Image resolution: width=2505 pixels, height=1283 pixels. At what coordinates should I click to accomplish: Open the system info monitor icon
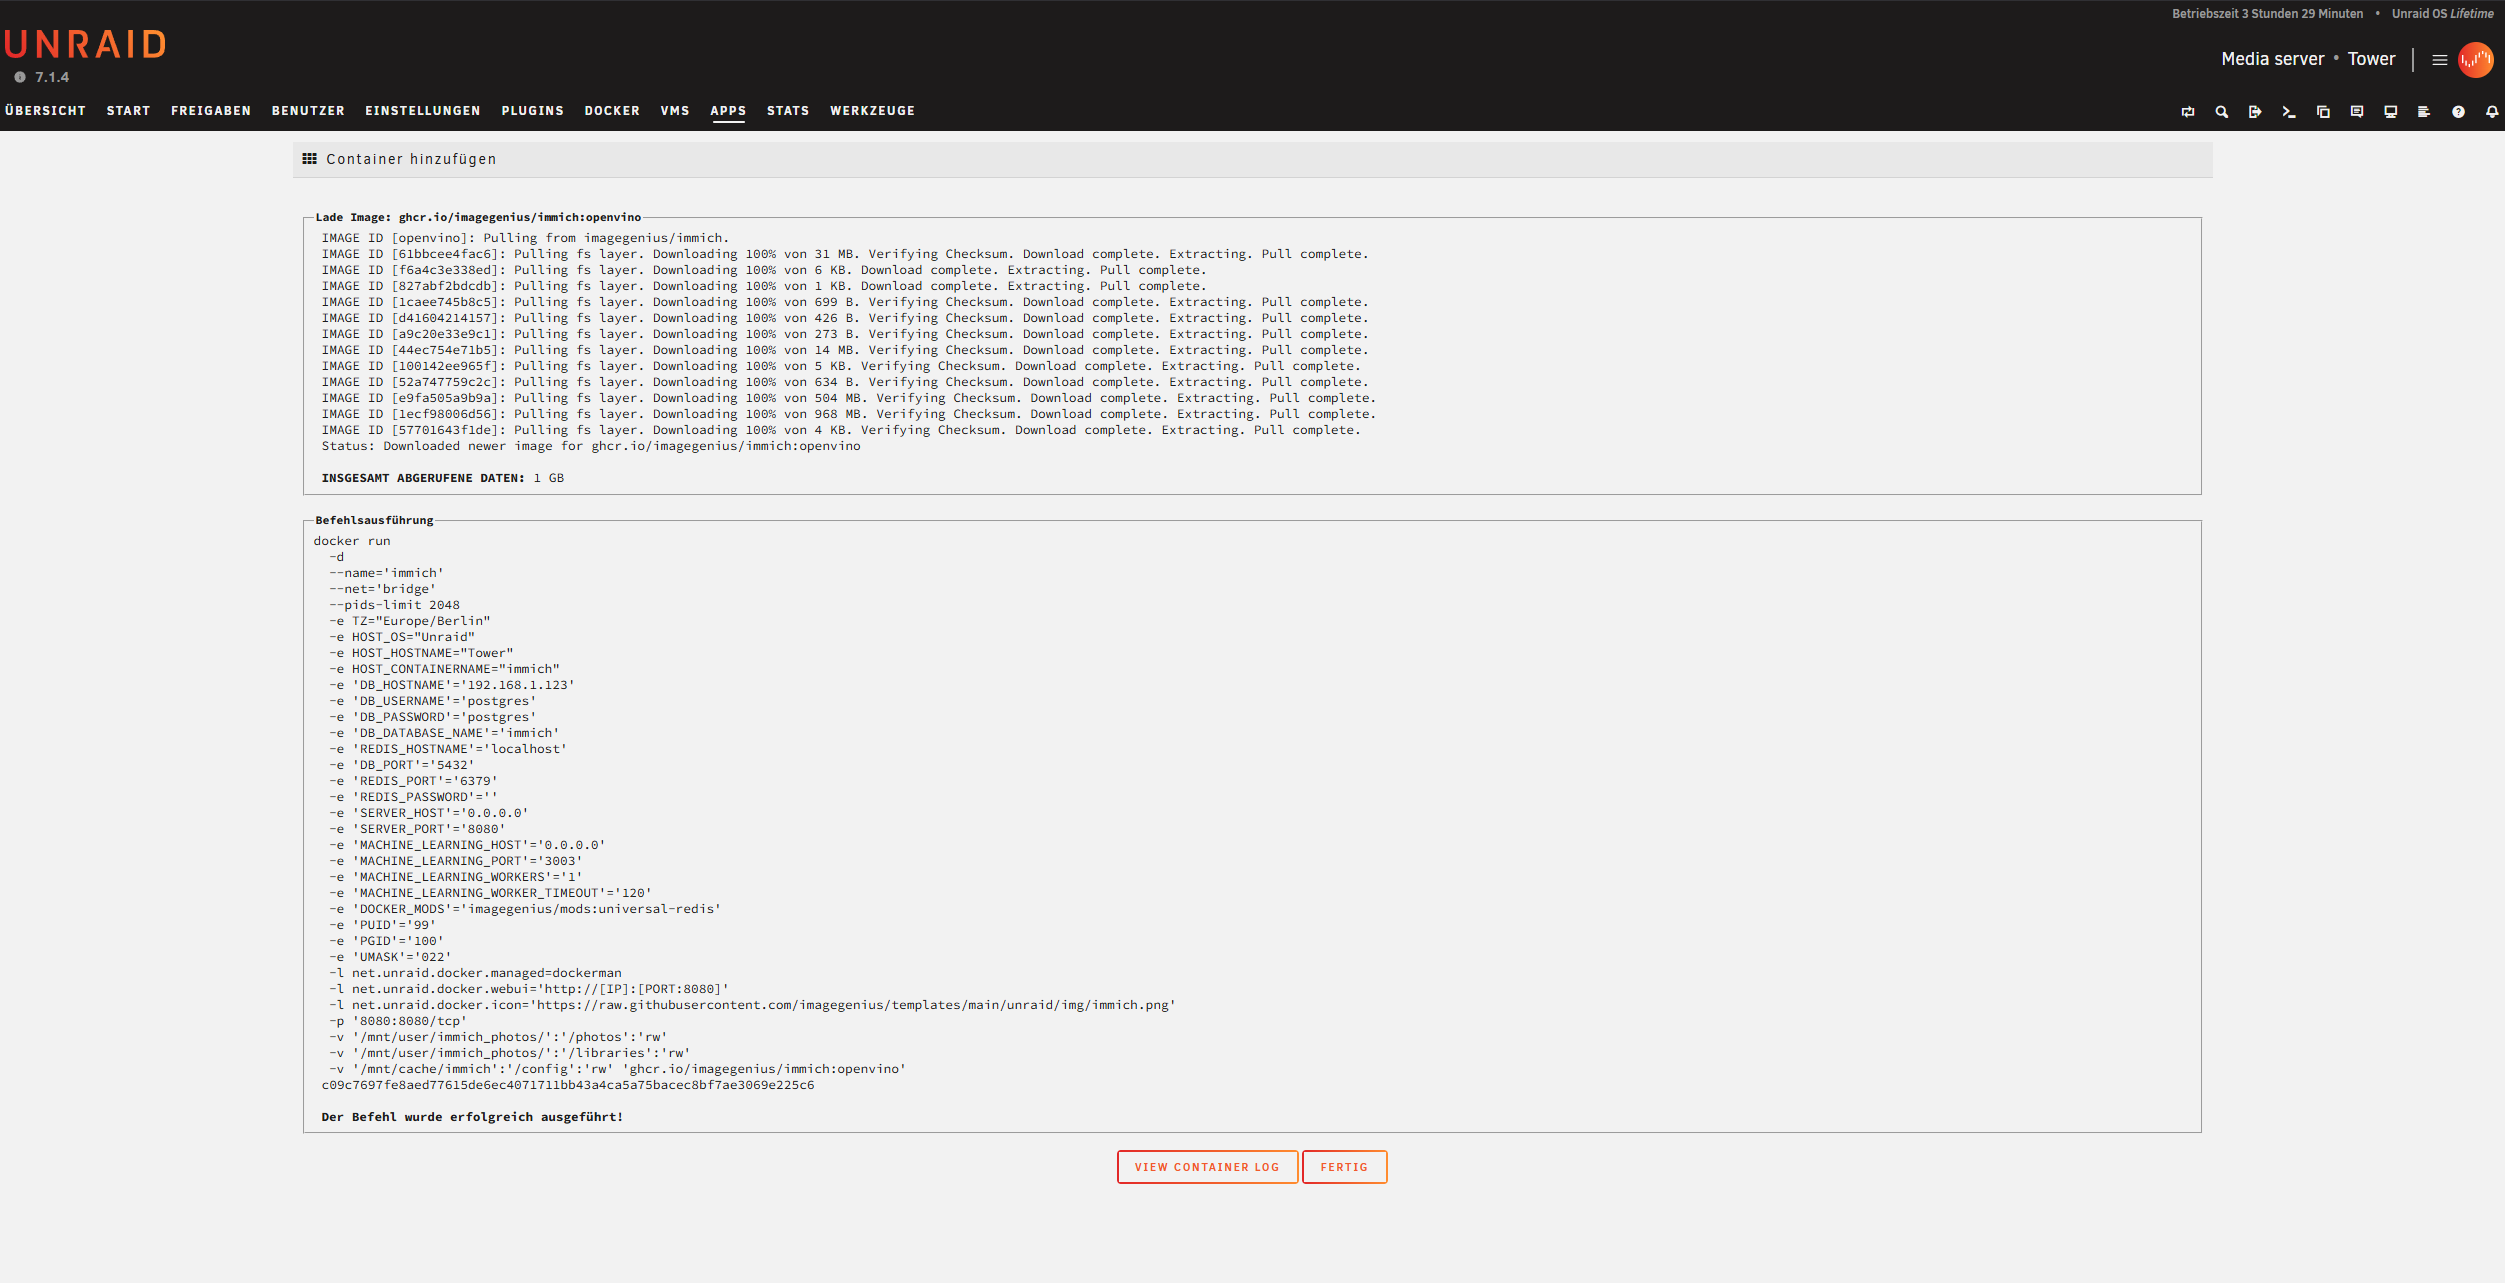(2390, 112)
